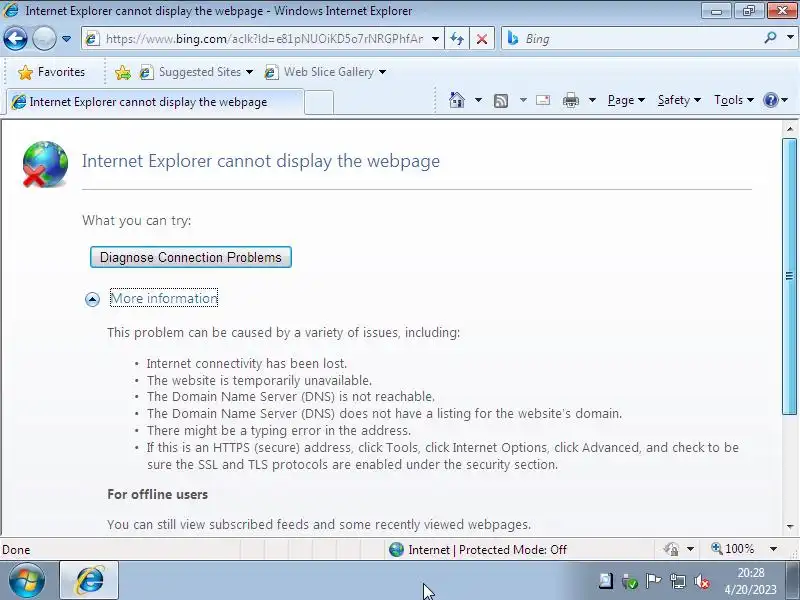Click the scrollbar up arrow

coord(790,129)
